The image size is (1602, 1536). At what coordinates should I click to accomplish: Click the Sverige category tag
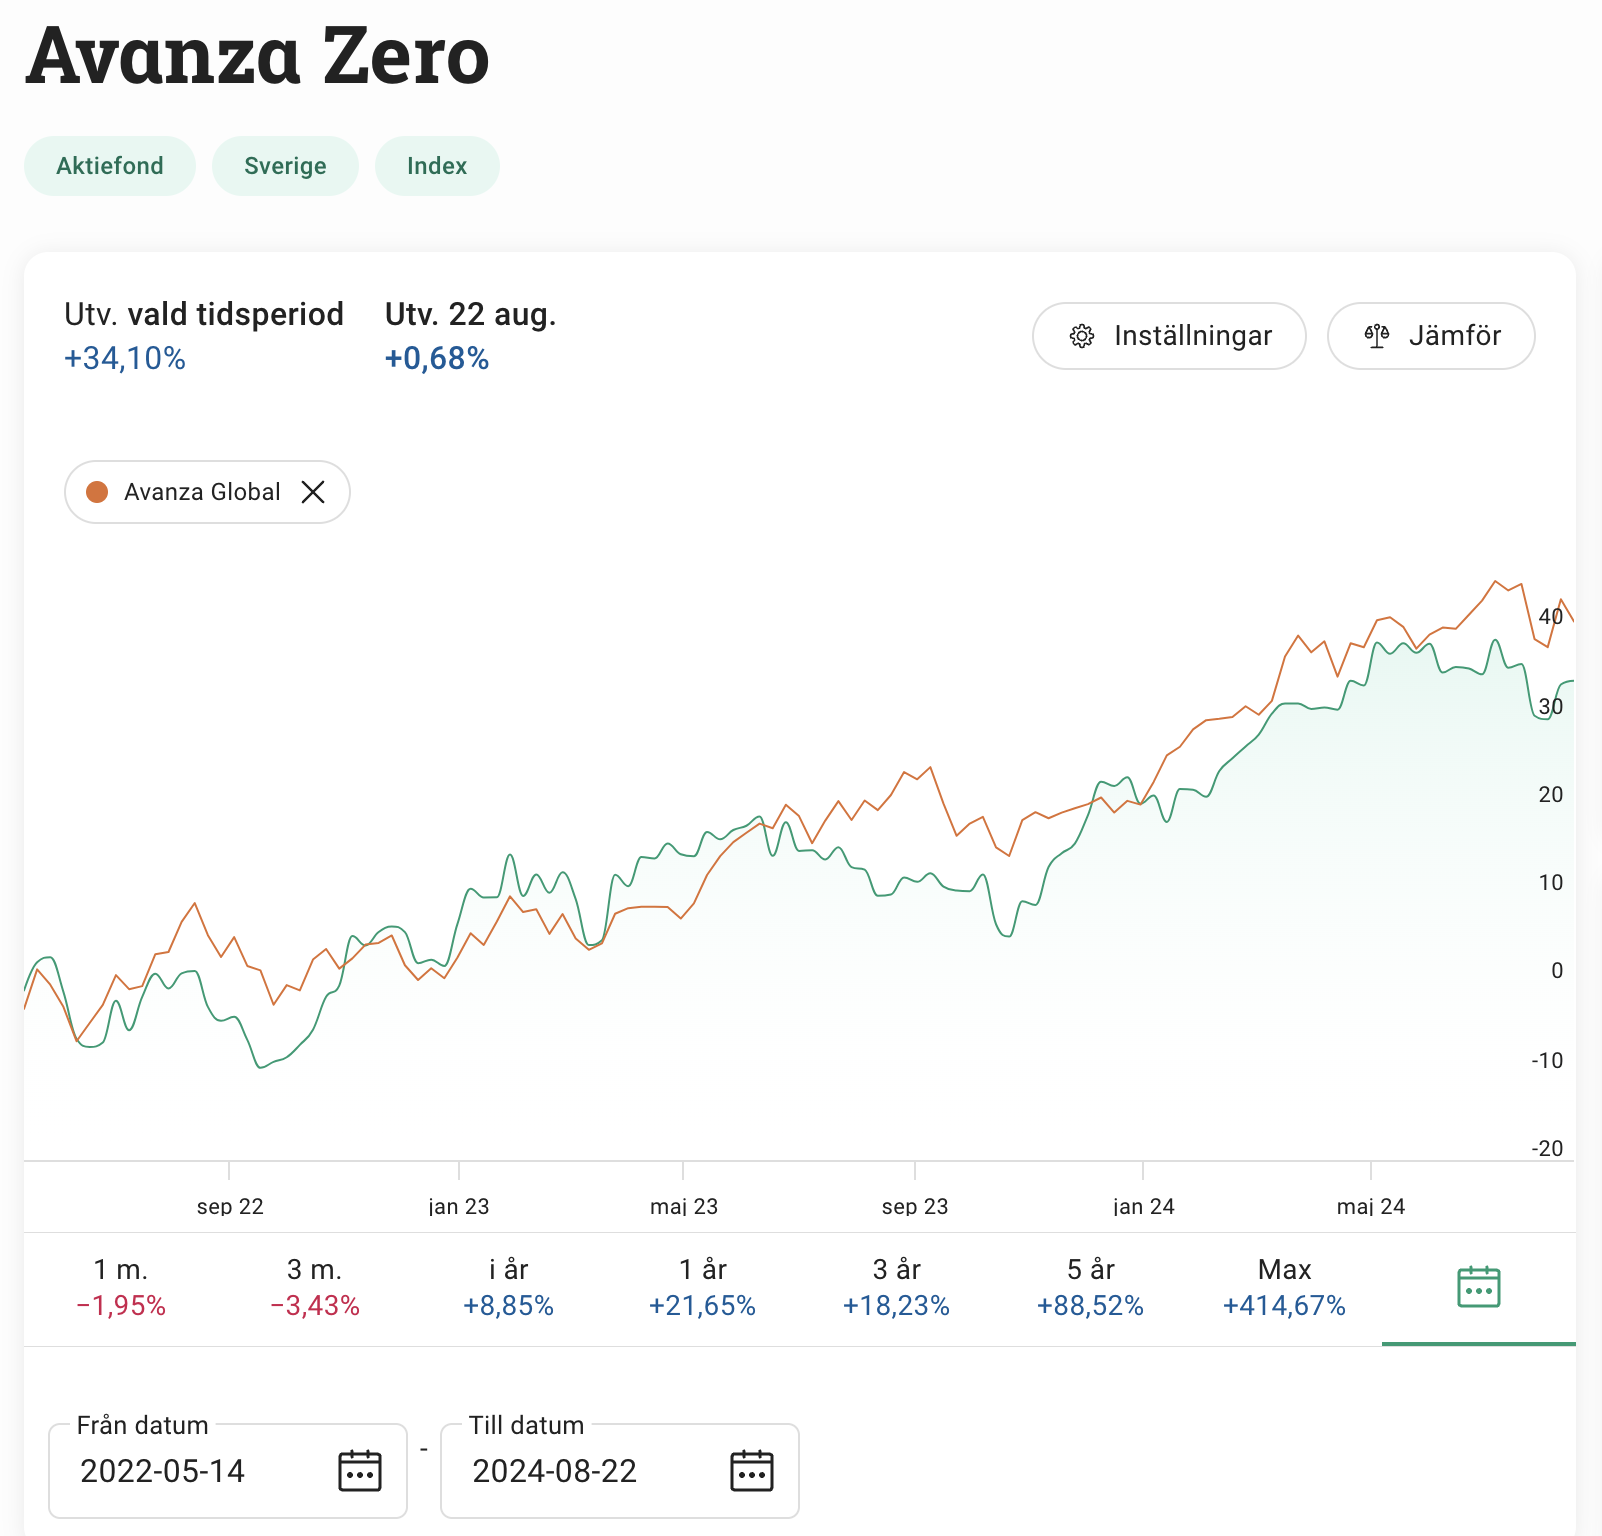tap(285, 166)
